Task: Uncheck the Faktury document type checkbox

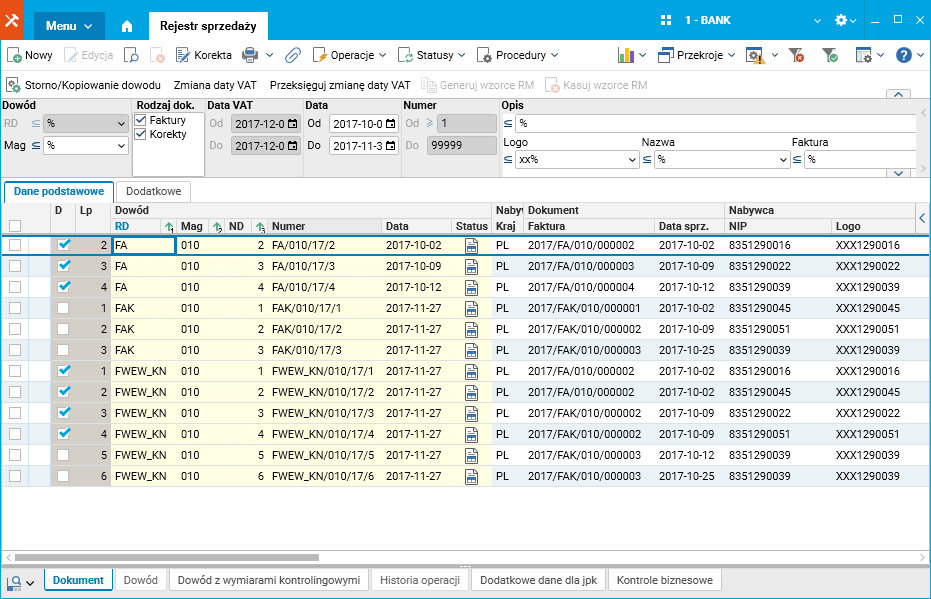Action: click(x=141, y=120)
